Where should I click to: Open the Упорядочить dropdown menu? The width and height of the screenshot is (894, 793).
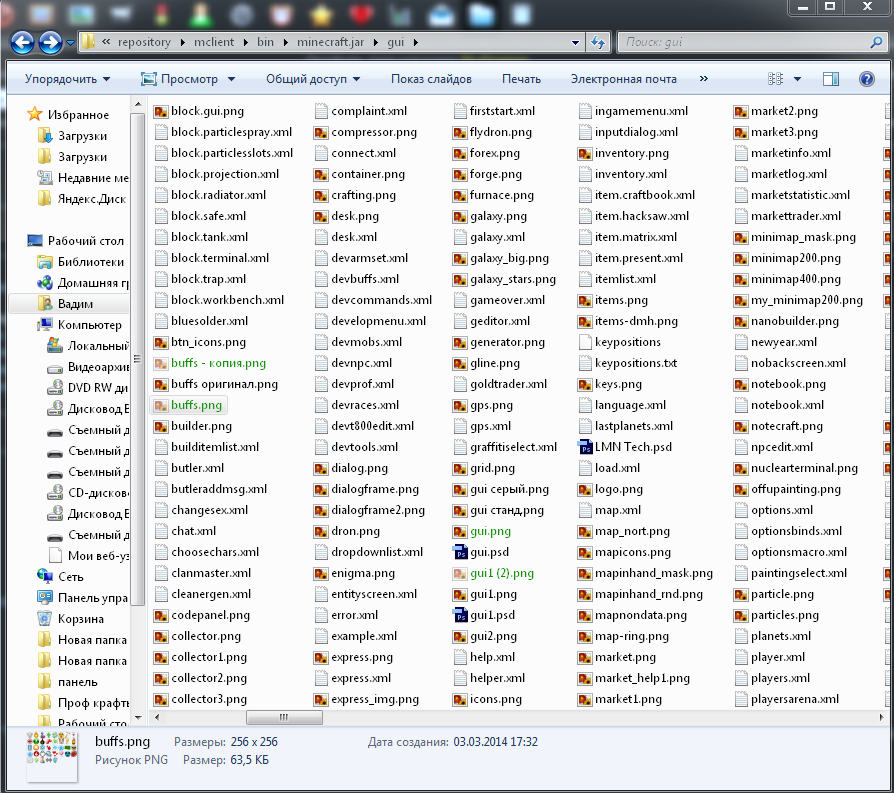click(x=68, y=79)
